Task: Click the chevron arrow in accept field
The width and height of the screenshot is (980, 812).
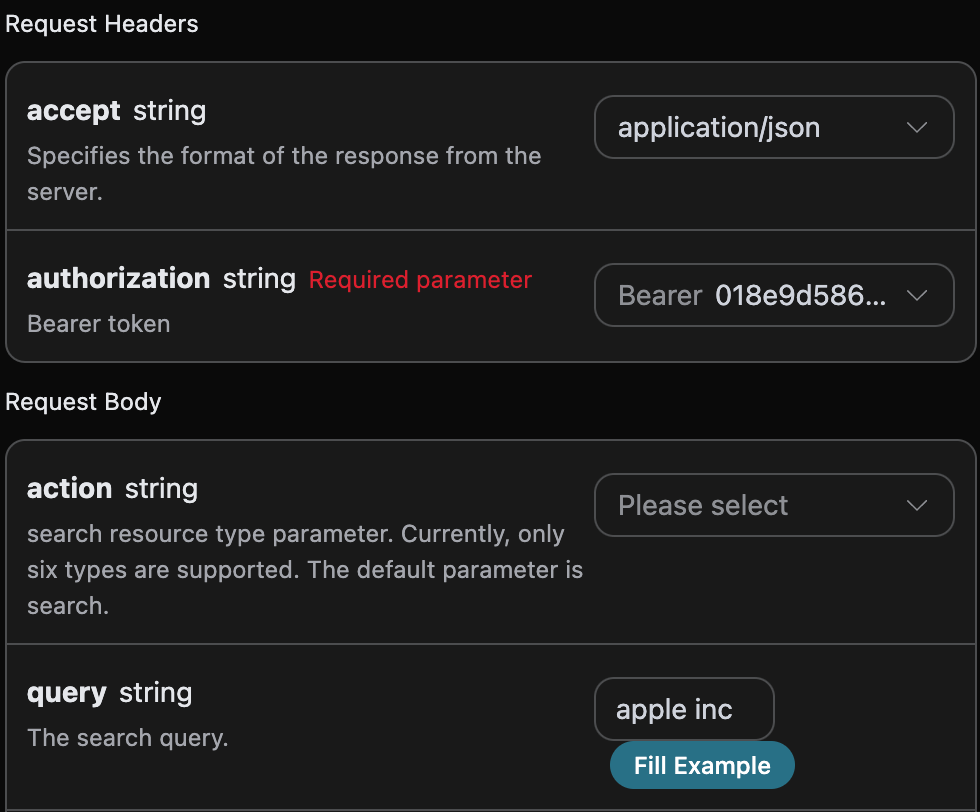Action: click(916, 127)
